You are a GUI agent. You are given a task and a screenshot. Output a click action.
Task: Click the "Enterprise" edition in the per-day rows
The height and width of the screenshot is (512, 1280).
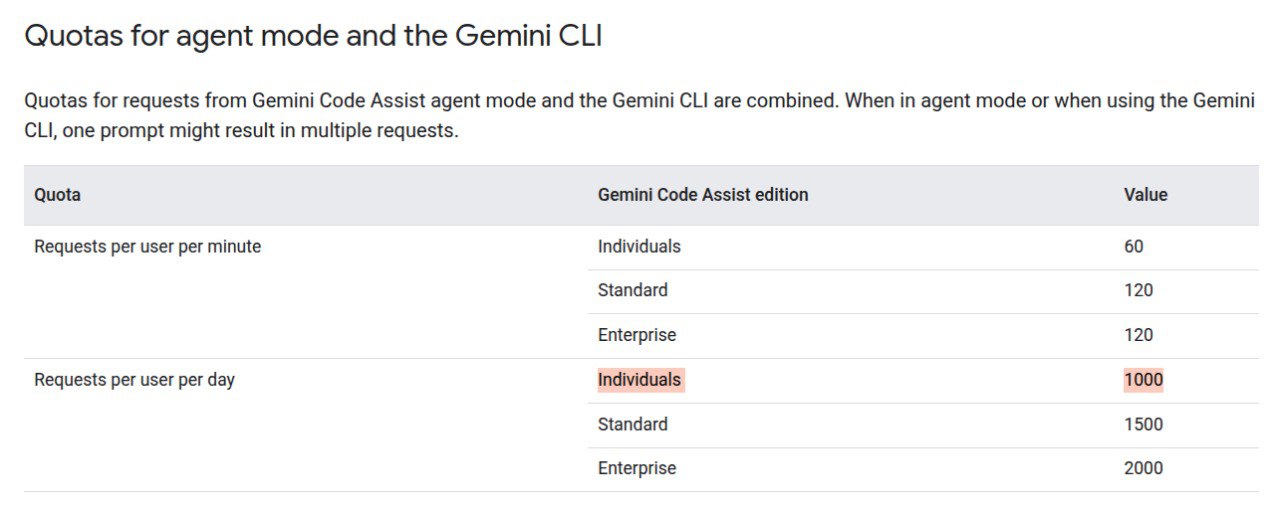click(637, 468)
